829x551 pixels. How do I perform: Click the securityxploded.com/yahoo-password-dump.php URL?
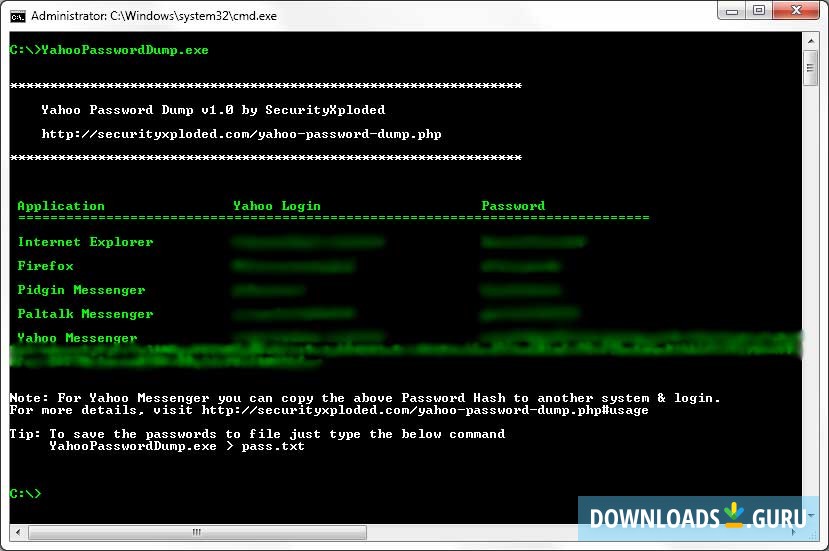coord(241,134)
